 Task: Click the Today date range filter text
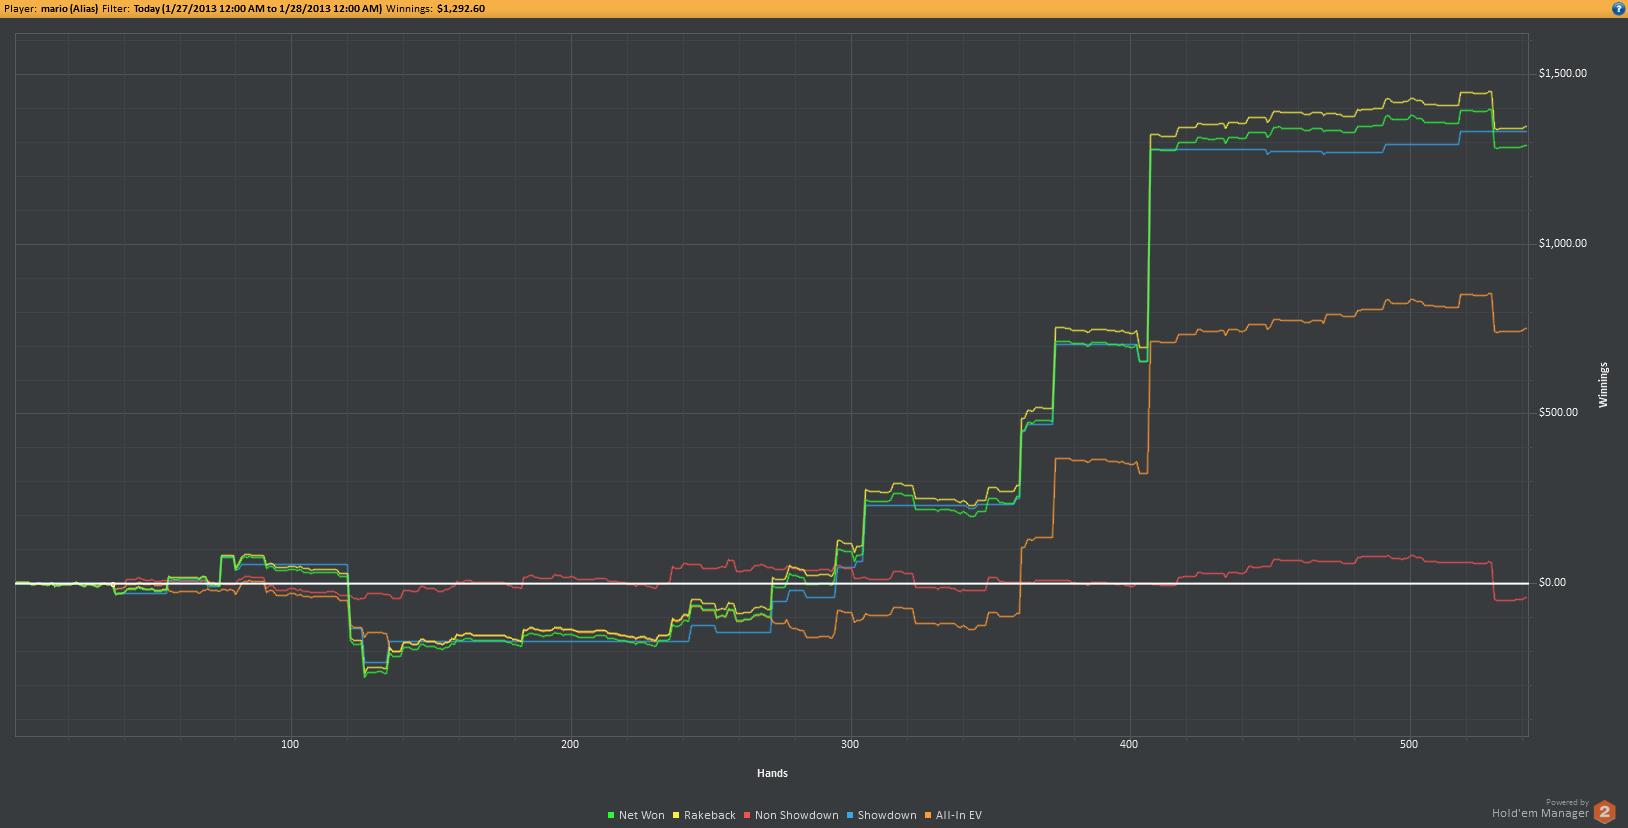click(x=257, y=9)
